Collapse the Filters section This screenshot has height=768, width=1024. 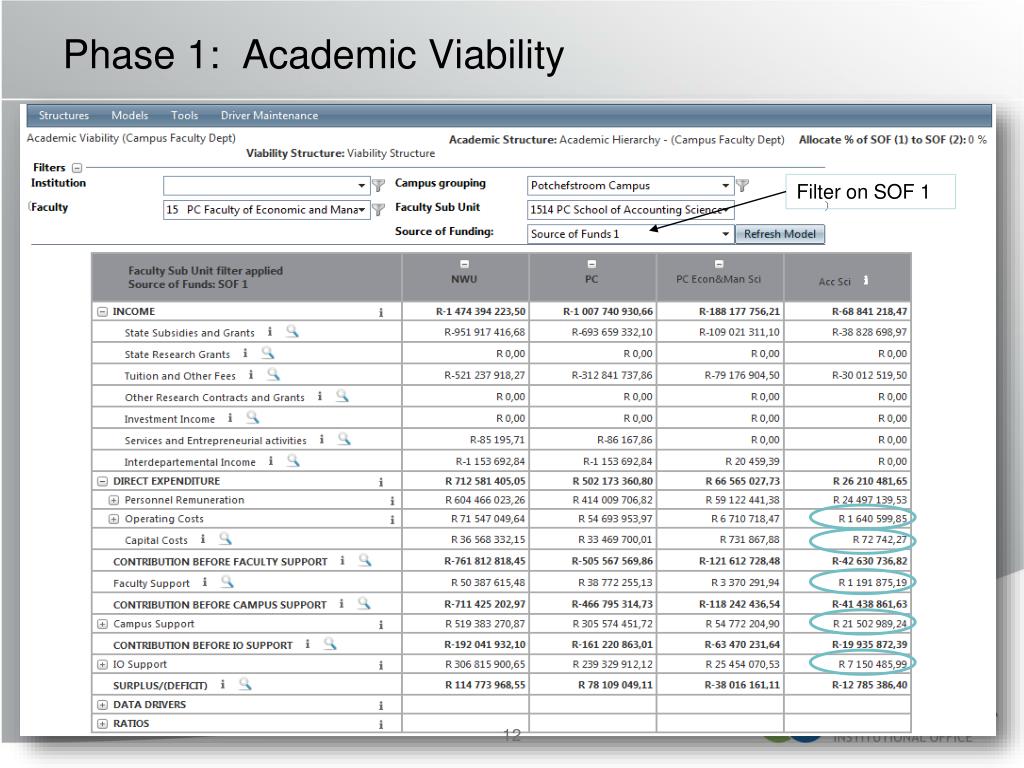coord(76,168)
